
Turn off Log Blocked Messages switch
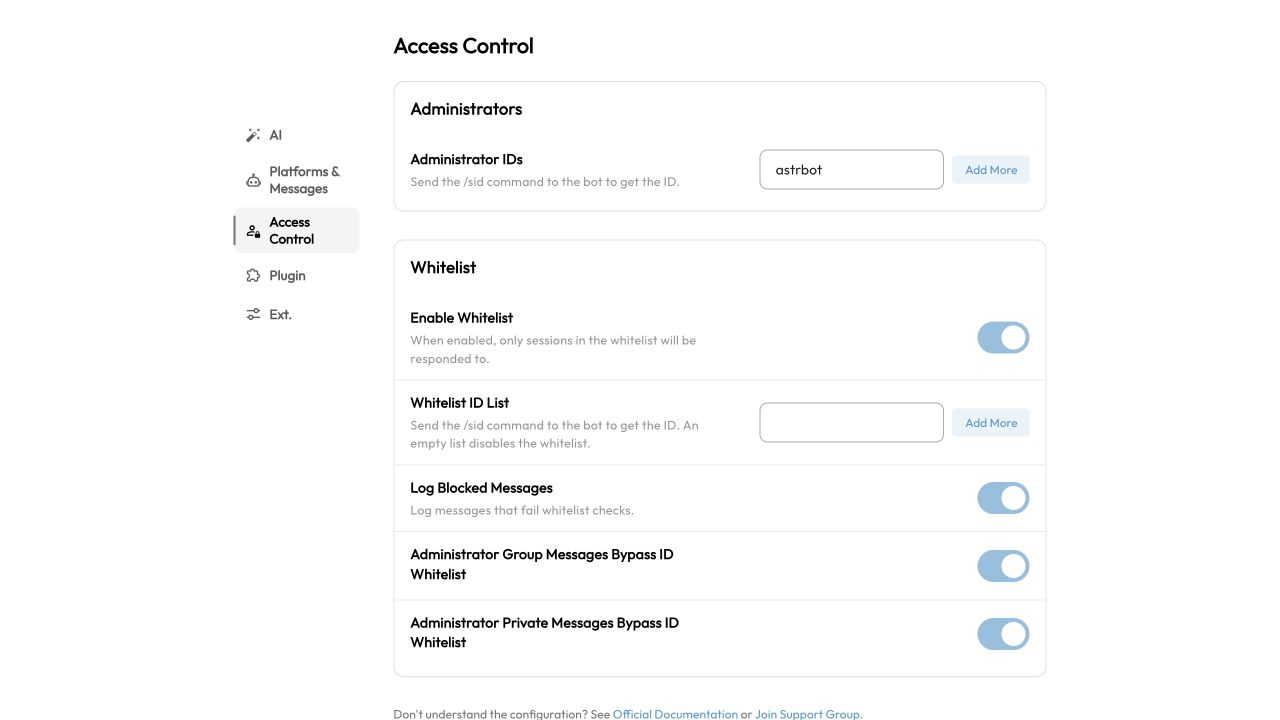click(x=1003, y=498)
